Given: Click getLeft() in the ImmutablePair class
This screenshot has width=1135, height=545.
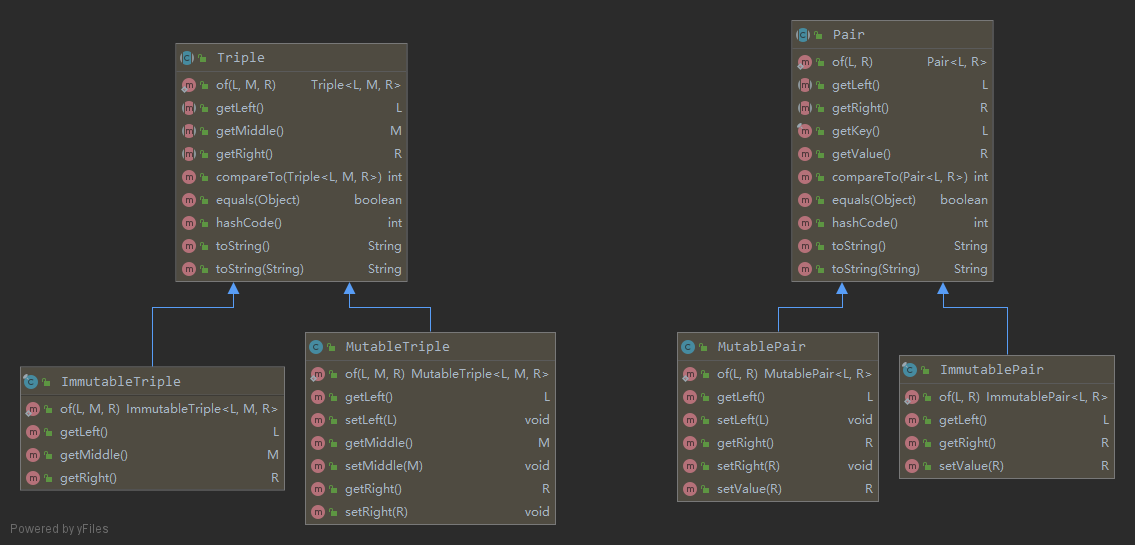Looking at the screenshot, I should [963, 420].
